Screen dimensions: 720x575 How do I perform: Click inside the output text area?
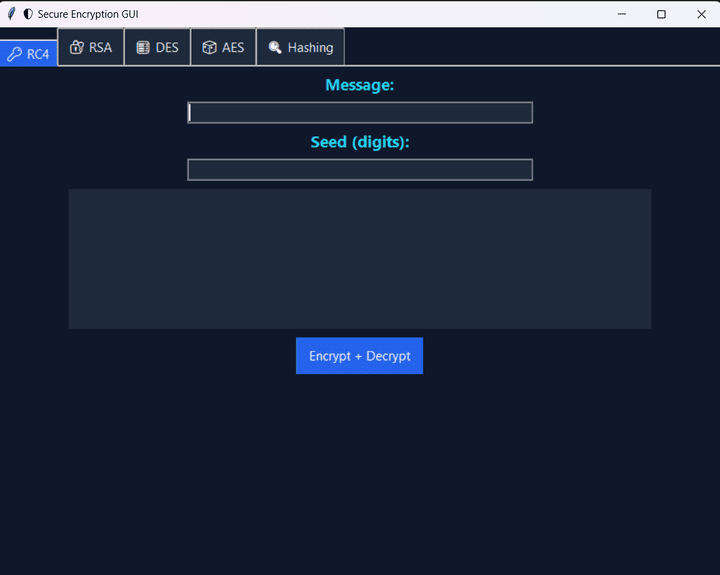360,259
